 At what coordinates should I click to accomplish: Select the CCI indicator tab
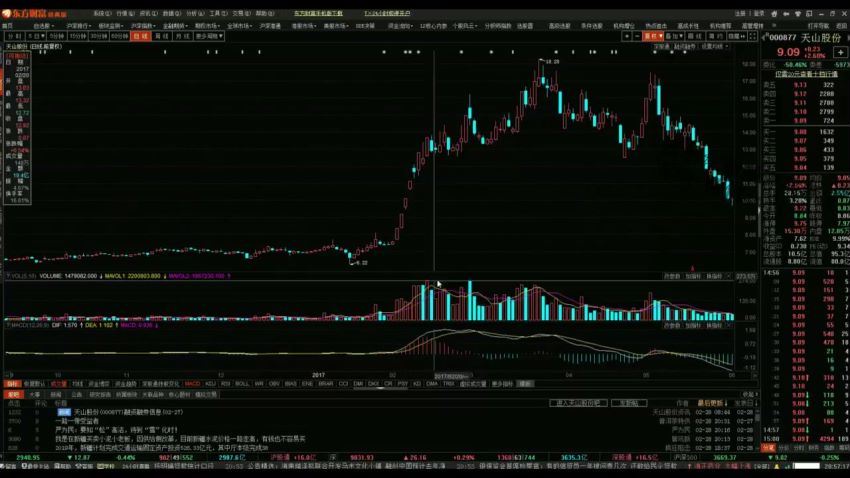343,384
